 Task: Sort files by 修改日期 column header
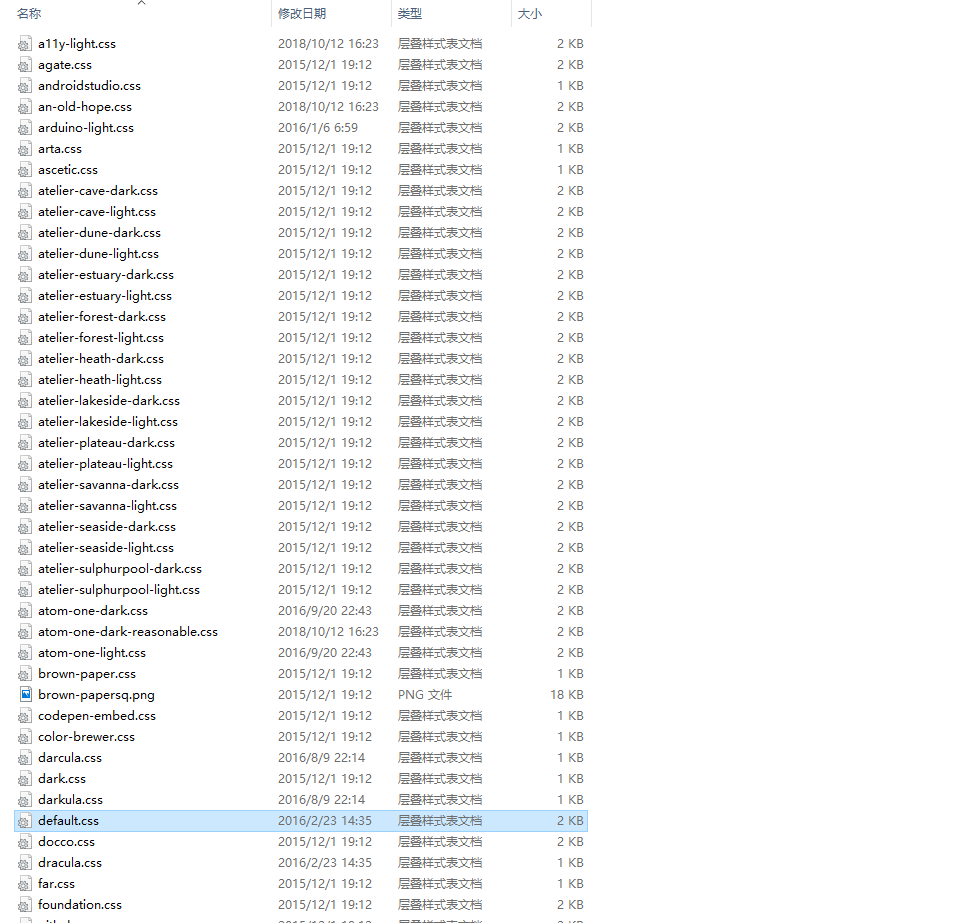coord(302,14)
